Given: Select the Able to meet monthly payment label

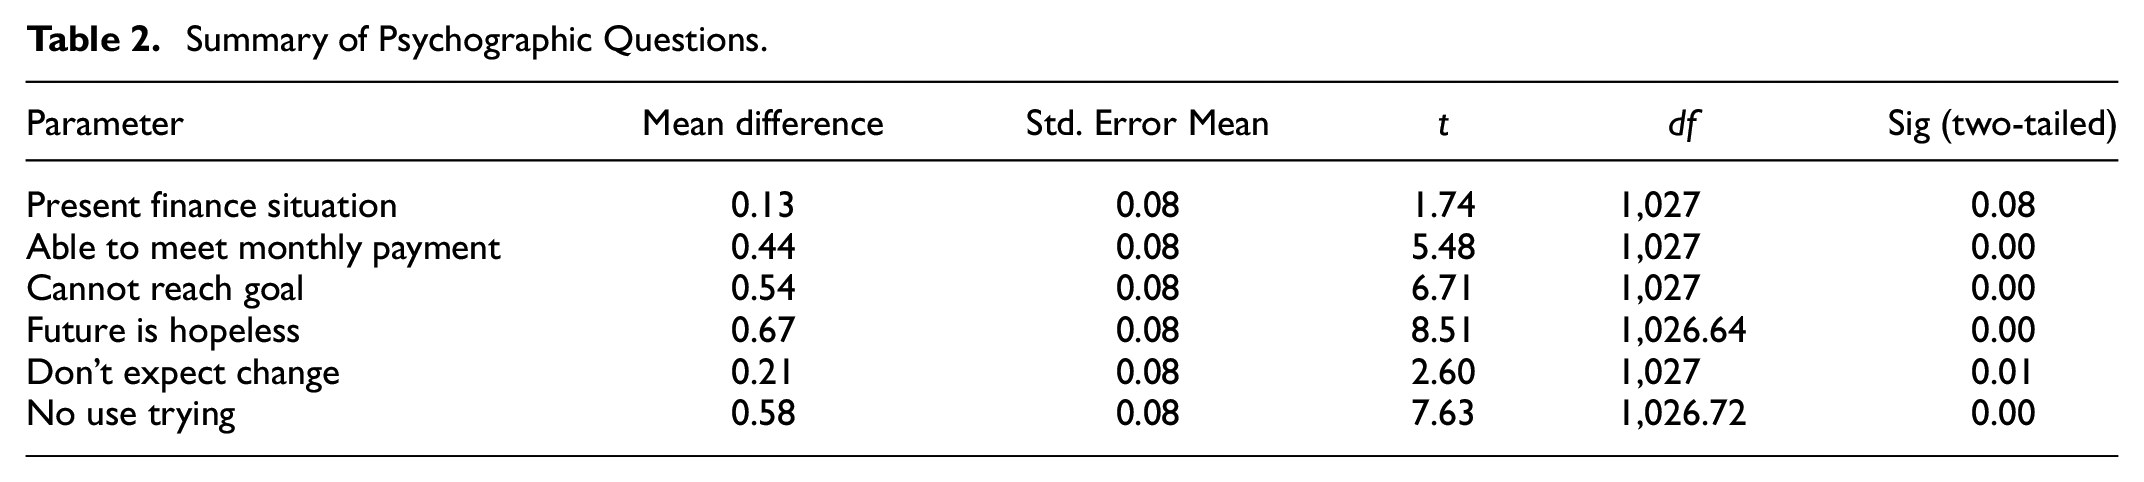Looking at the screenshot, I should (x=263, y=247).
